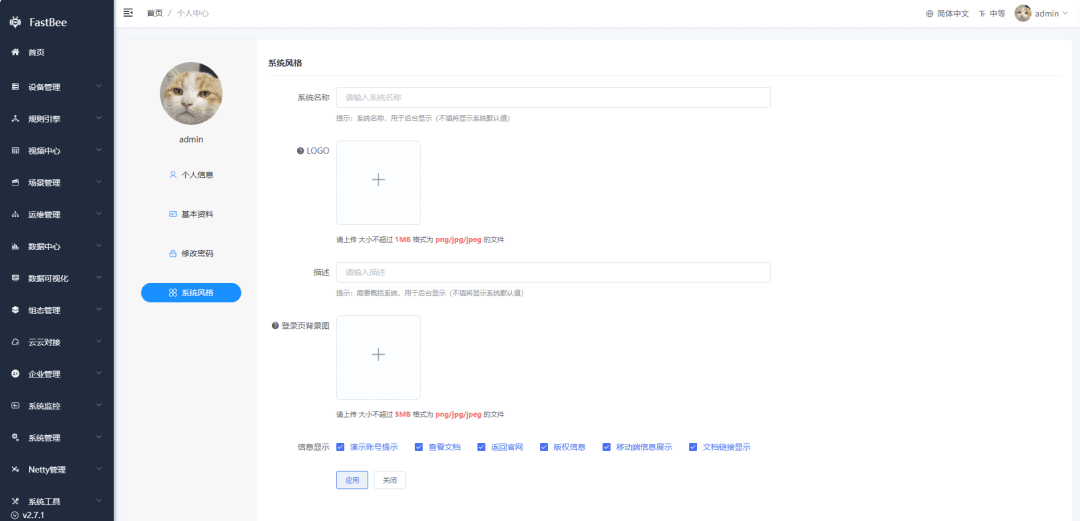1080x521 pixels.
Task: Click the 个人信息 user icon
Action: tap(173, 174)
